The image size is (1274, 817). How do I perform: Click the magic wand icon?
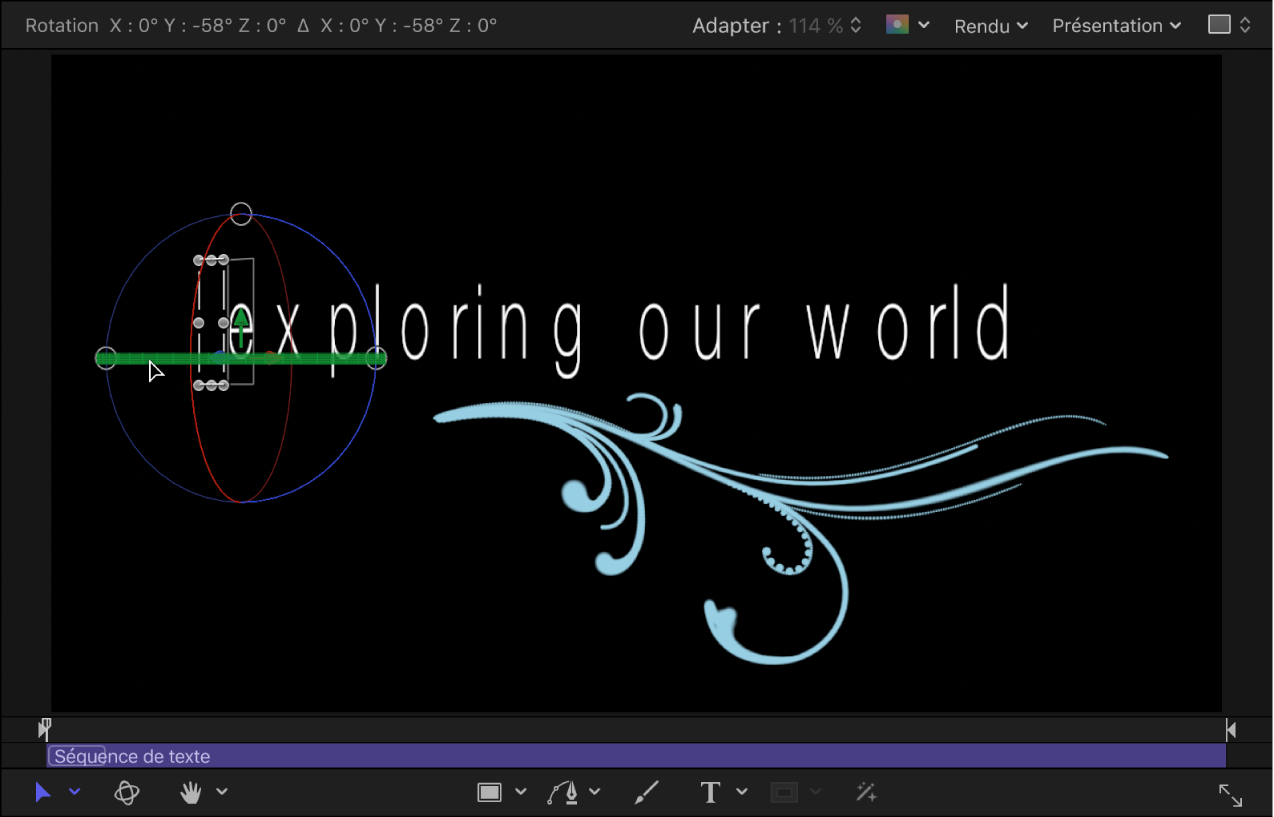pos(866,793)
